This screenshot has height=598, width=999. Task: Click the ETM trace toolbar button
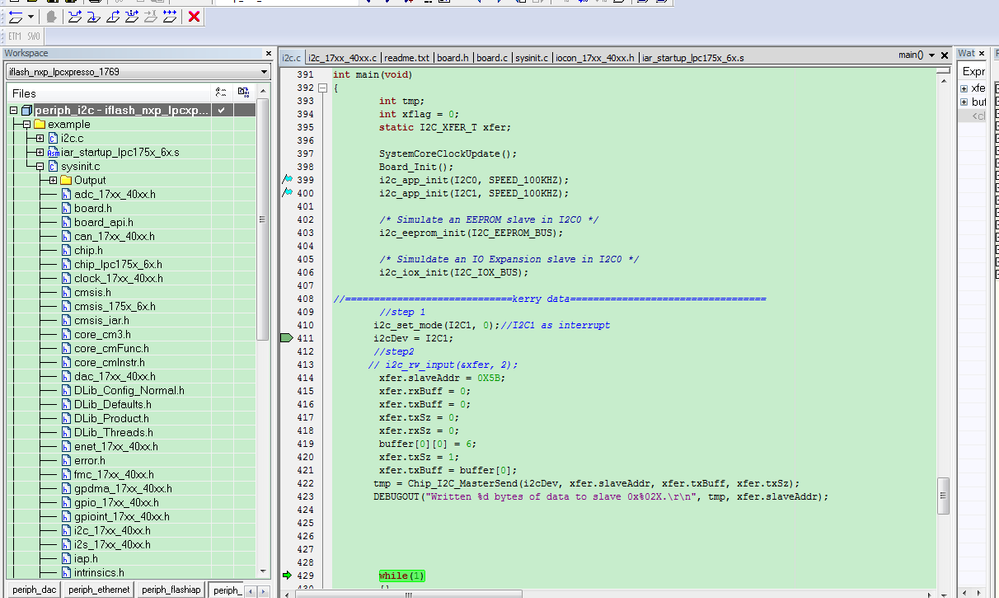[x=15, y=36]
